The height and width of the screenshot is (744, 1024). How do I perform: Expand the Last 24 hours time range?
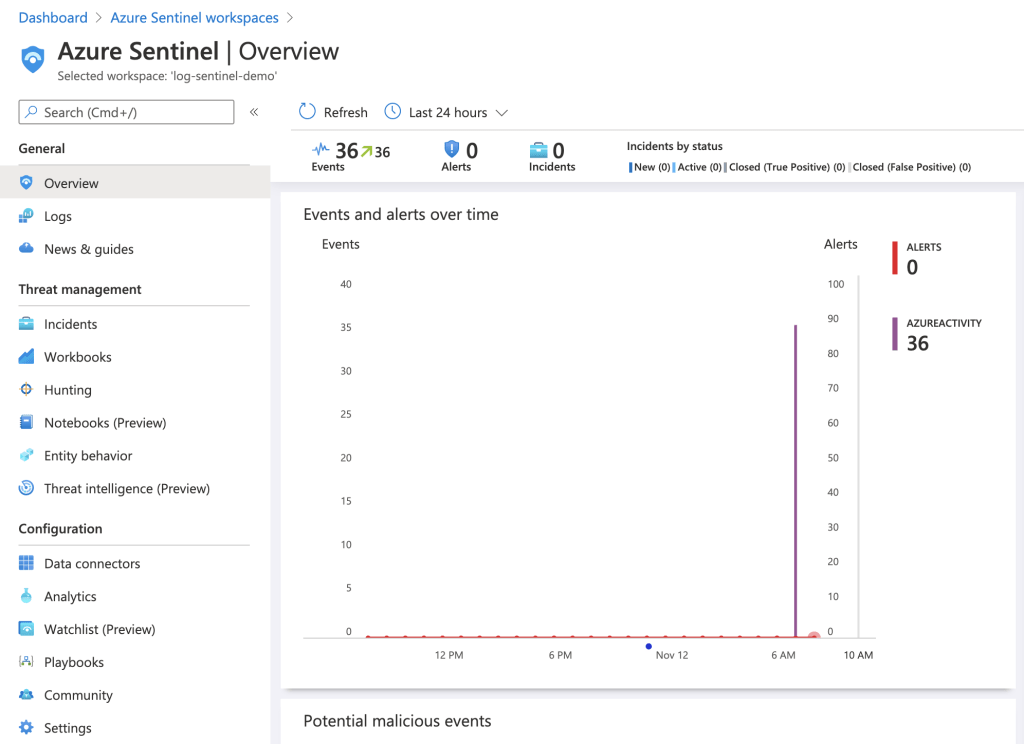click(448, 112)
